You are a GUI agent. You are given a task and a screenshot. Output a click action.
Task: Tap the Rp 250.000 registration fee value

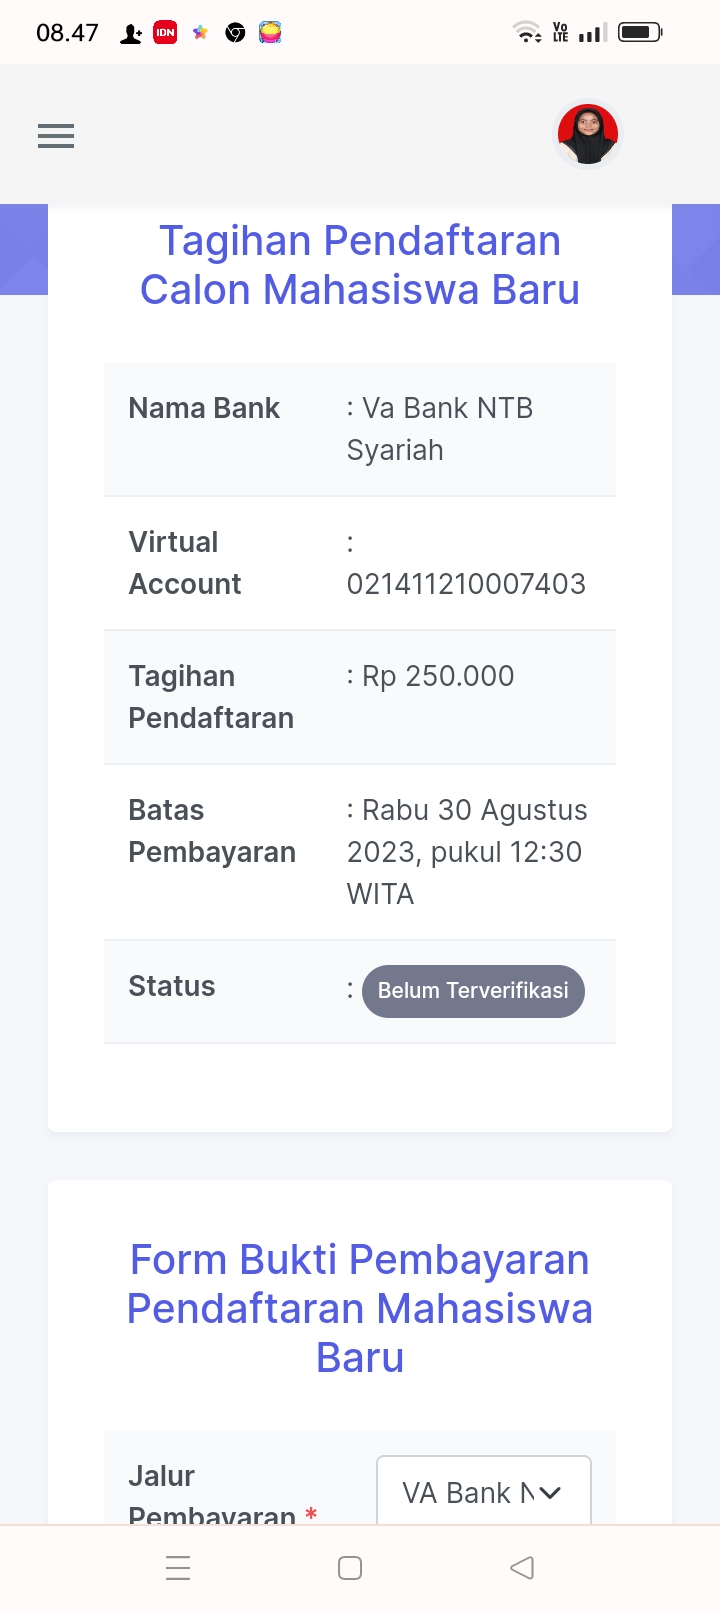pyautogui.click(x=437, y=676)
